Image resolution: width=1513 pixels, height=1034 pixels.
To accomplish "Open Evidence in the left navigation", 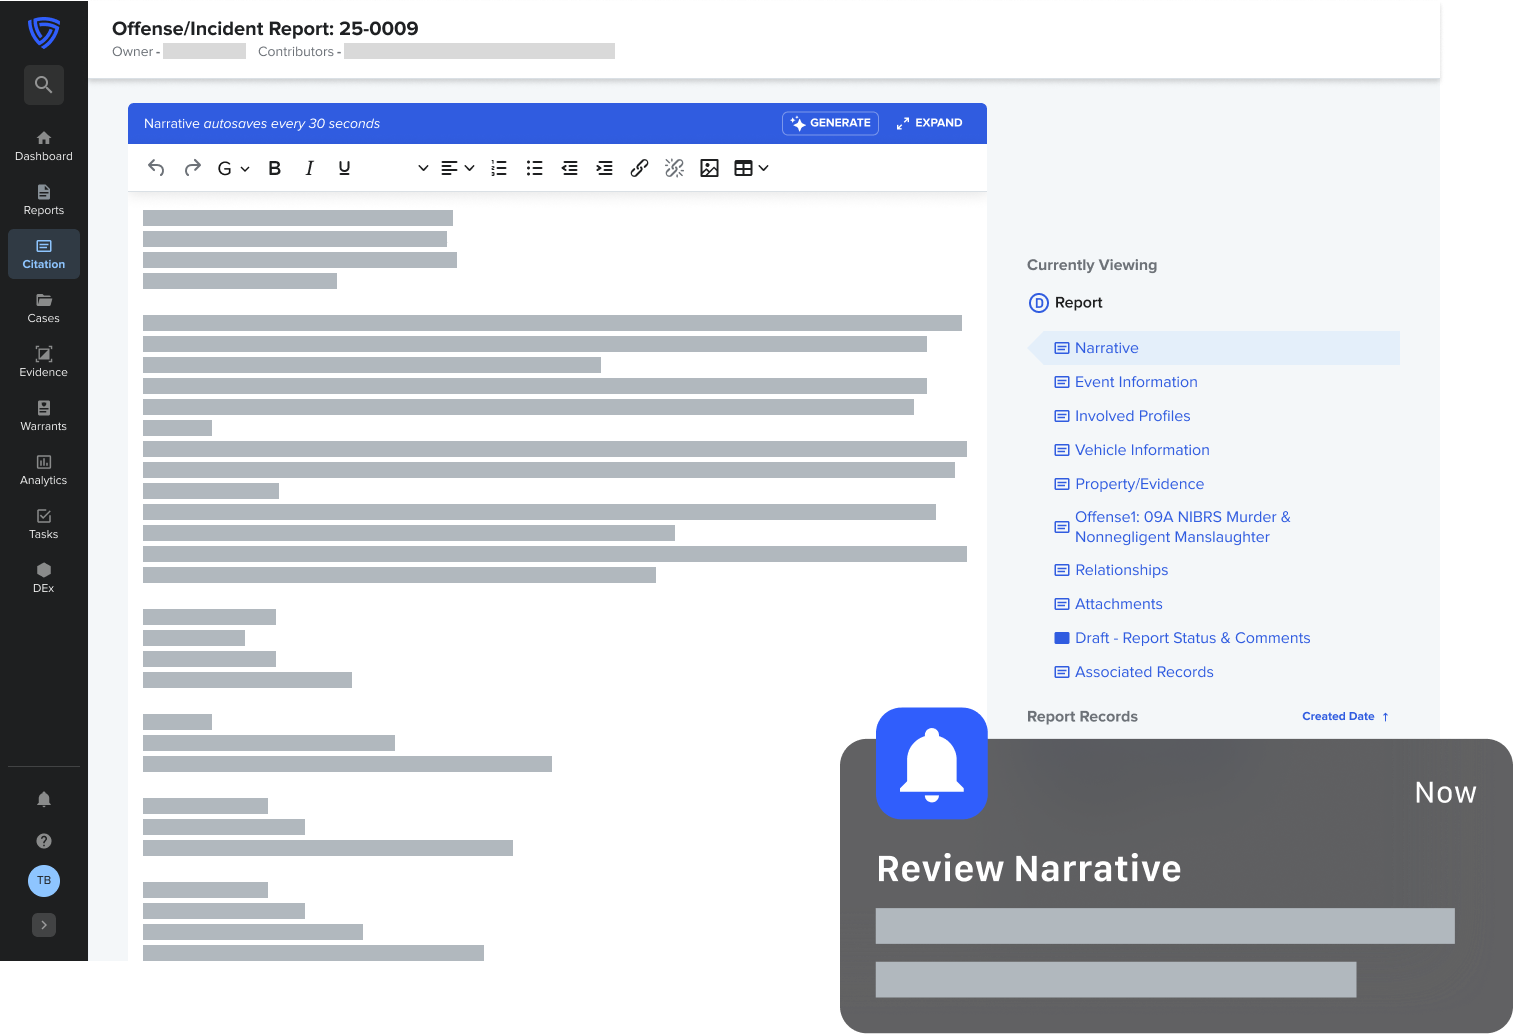I will pos(43,361).
